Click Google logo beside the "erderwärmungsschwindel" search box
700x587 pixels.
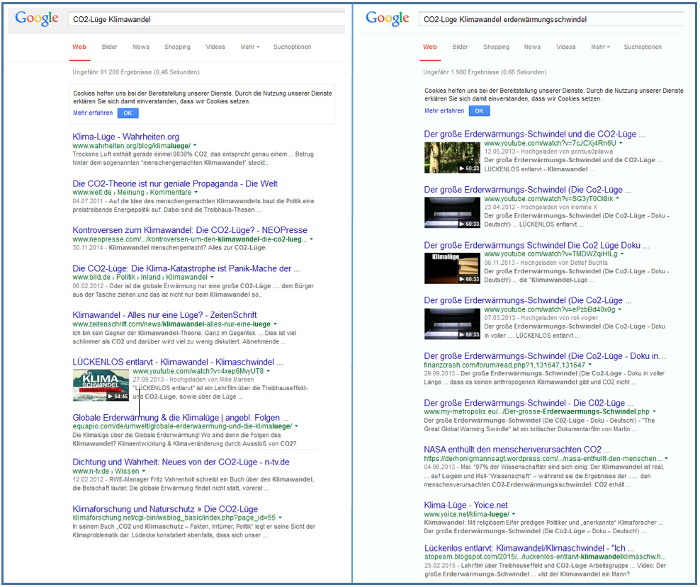[388, 19]
